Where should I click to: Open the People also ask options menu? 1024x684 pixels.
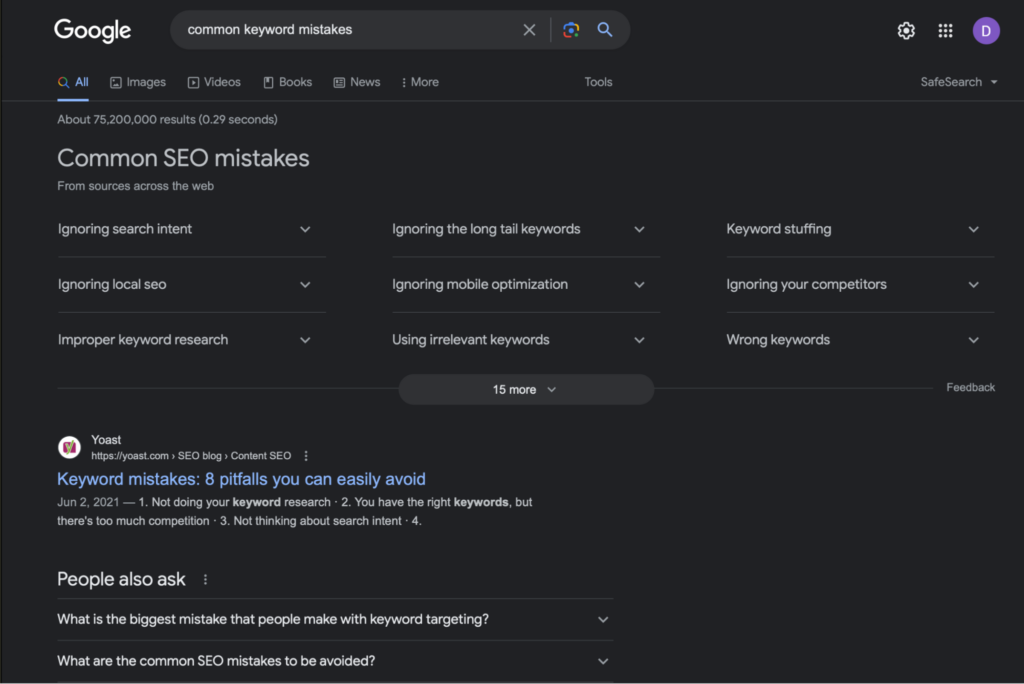pyautogui.click(x=205, y=579)
